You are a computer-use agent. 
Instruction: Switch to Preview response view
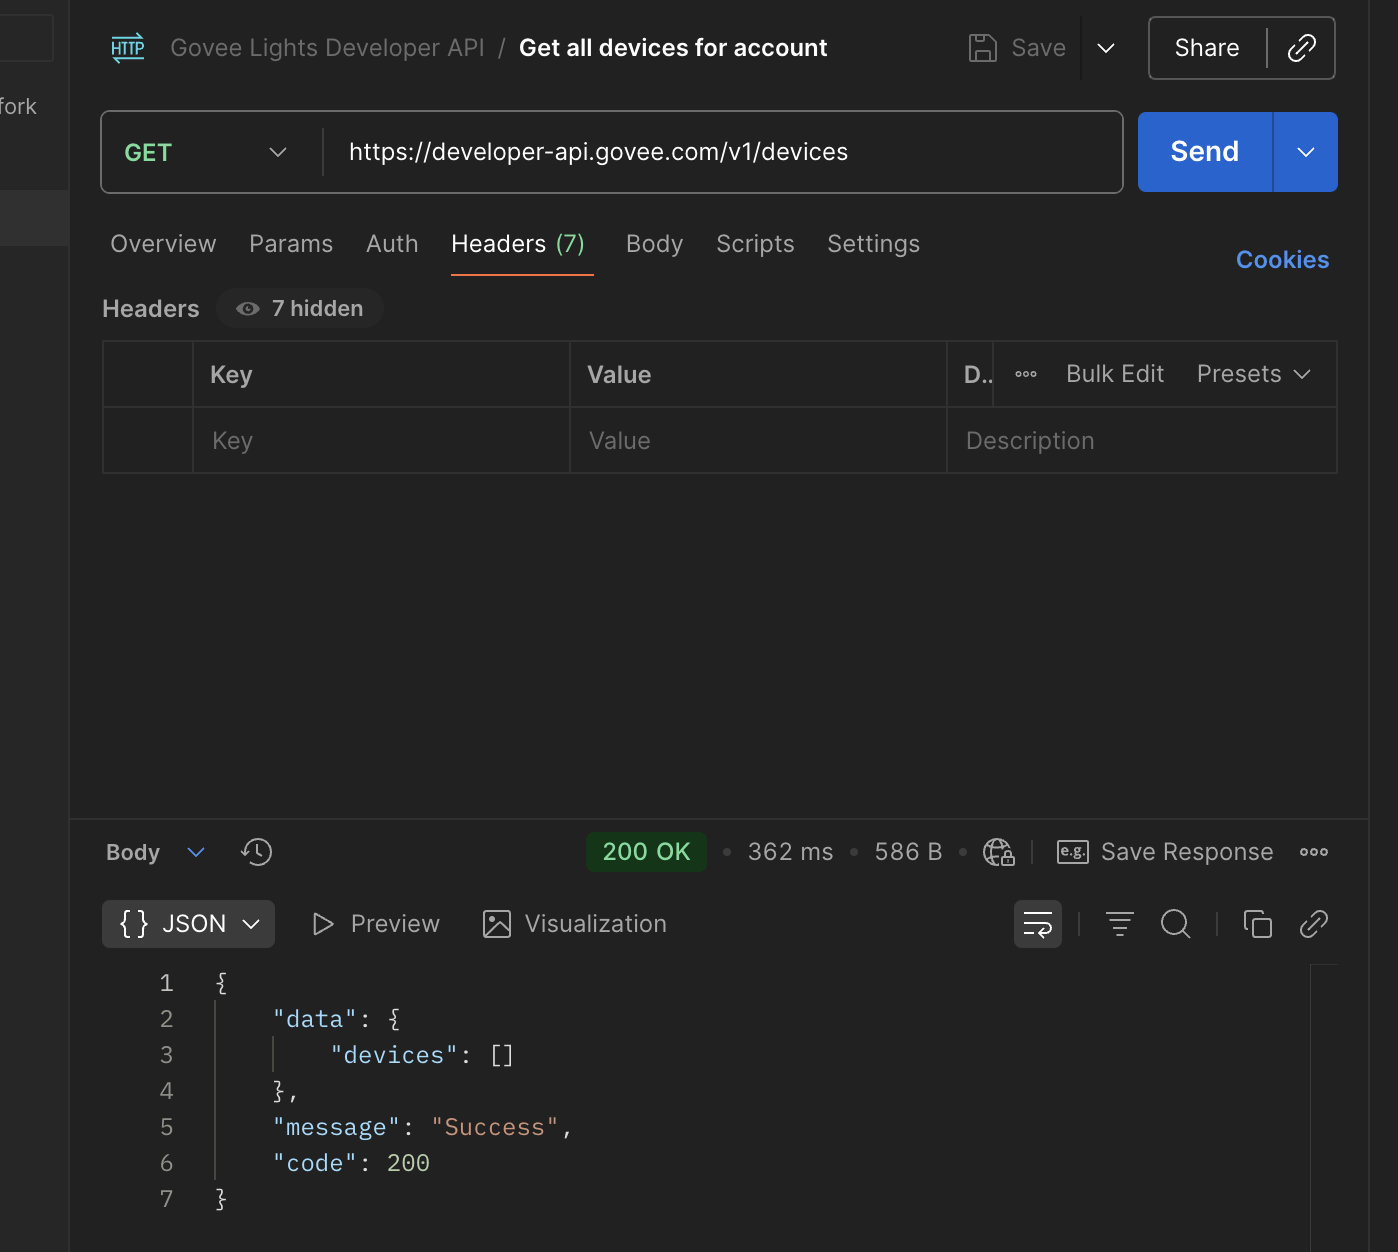point(376,924)
